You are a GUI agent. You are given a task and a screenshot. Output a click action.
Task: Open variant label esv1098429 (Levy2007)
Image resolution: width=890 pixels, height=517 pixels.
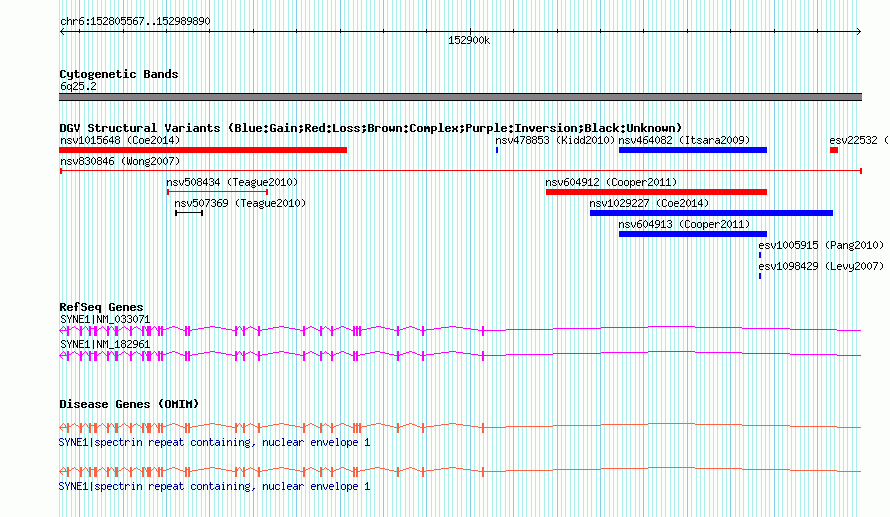click(x=821, y=266)
